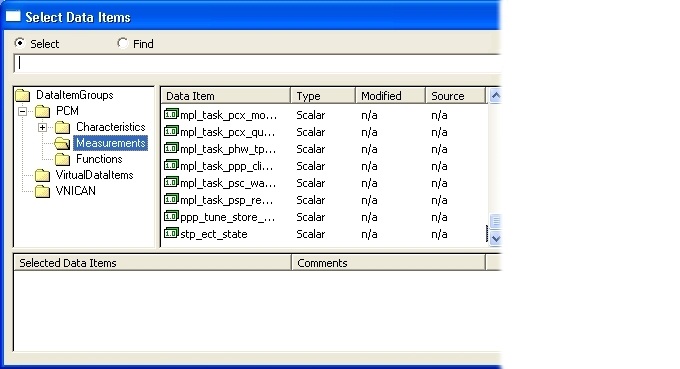680x369 pixels.
Task: Click the VNICAN folder icon
Action: 42,192
